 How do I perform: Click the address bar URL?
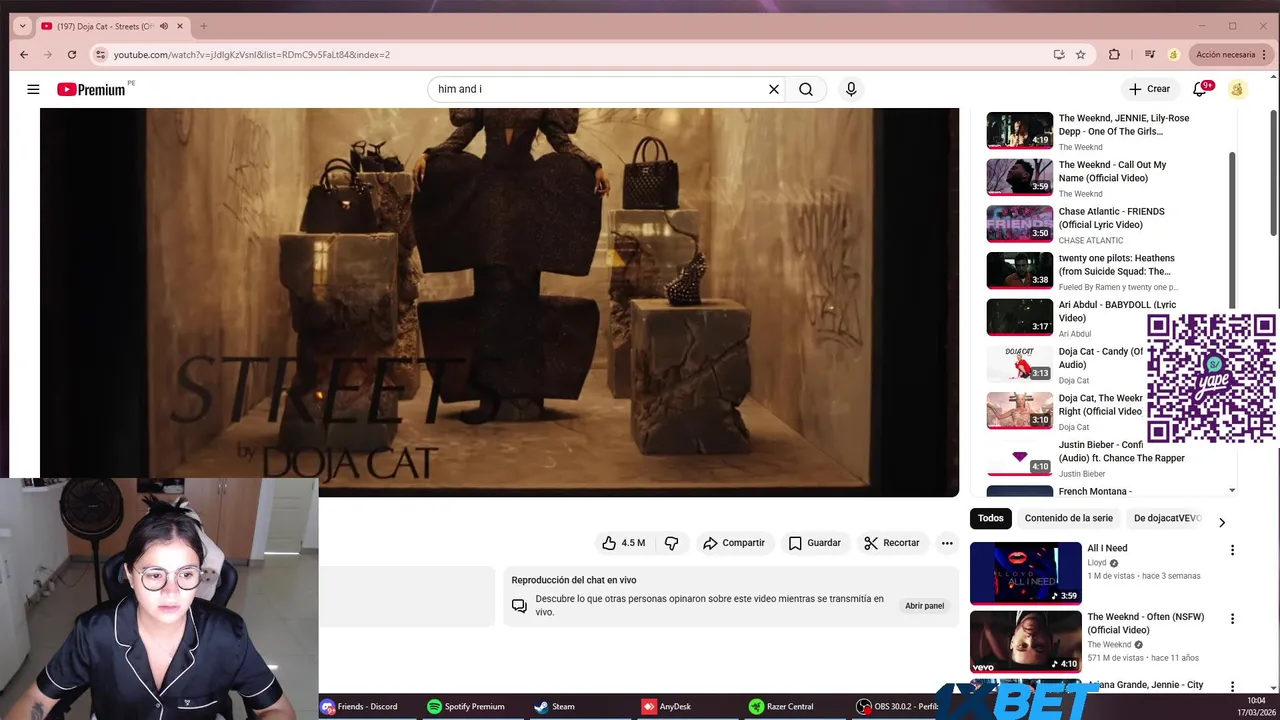[252, 55]
